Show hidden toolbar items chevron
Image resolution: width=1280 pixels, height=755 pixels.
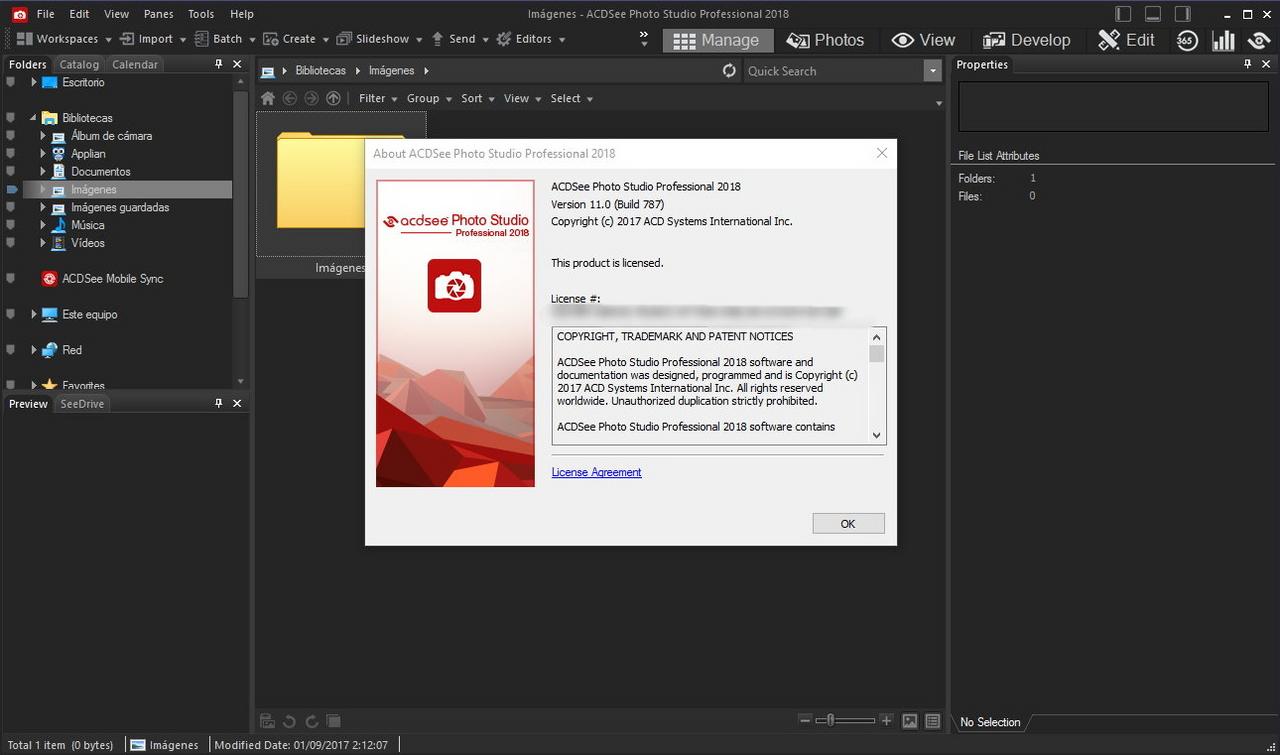pos(644,38)
